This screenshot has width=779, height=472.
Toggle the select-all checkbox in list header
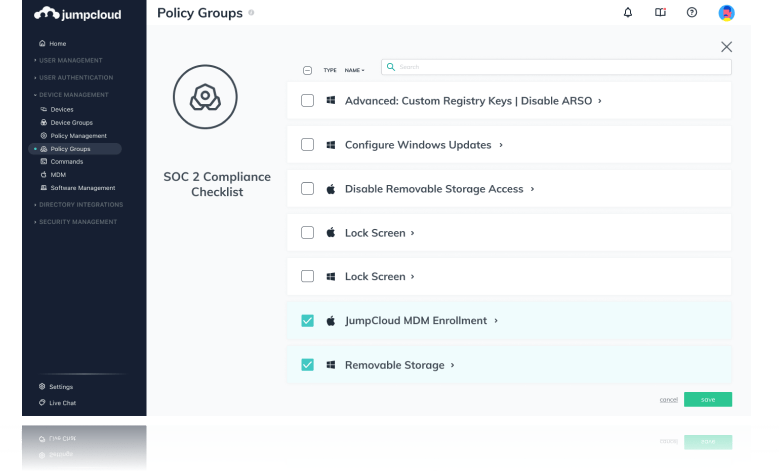(x=308, y=71)
